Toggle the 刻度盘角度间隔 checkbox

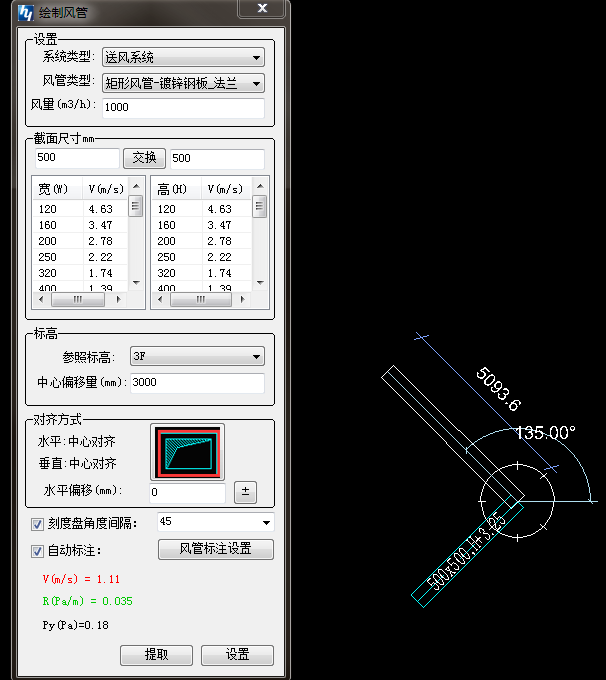pos(37,524)
